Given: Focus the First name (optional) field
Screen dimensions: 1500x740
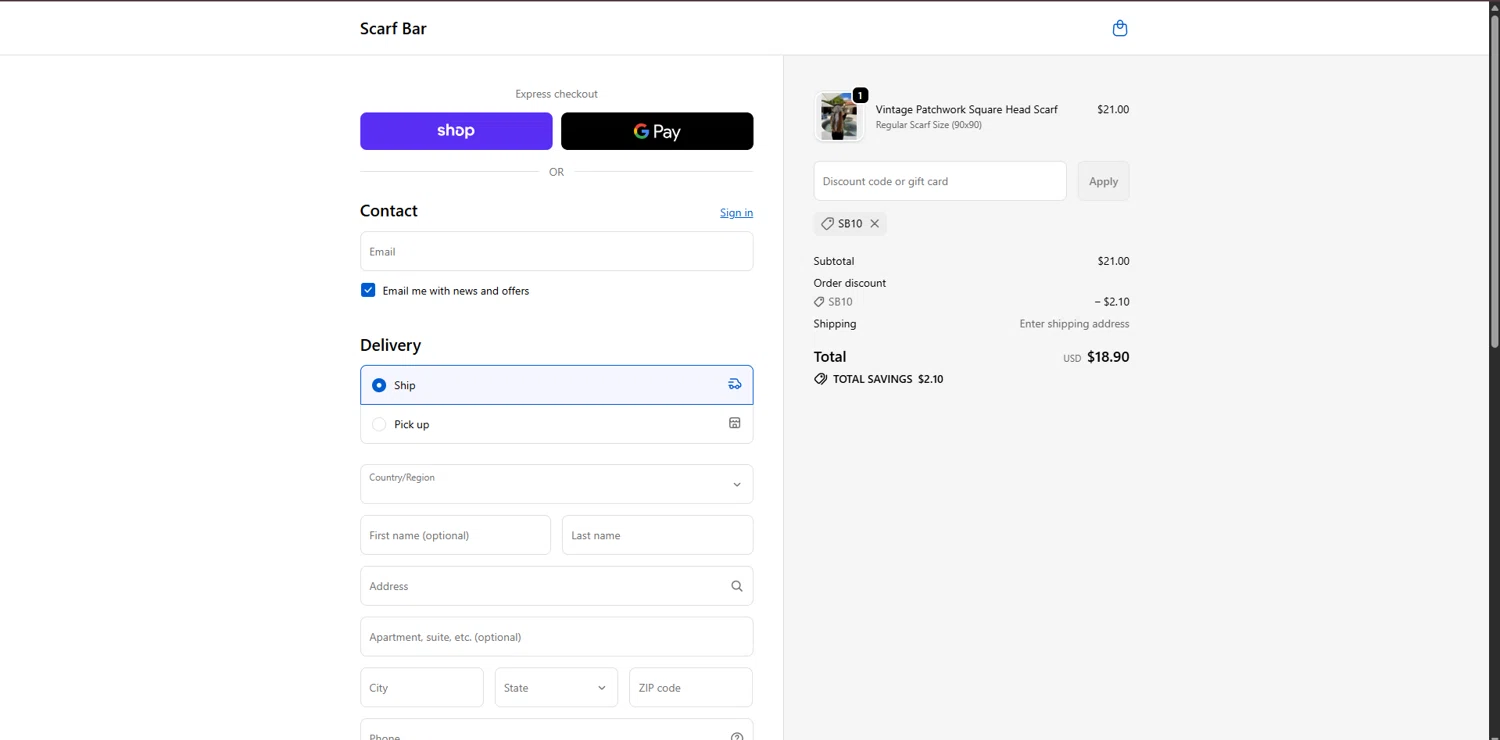Looking at the screenshot, I should 455,535.
